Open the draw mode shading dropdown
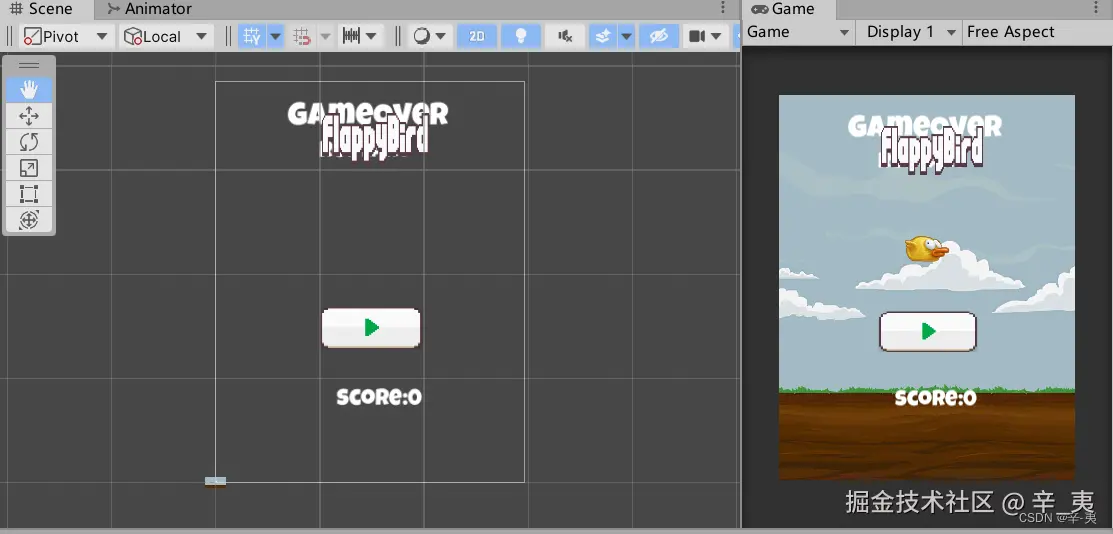Screen dimensions: 1113x534 pos(430,36)
